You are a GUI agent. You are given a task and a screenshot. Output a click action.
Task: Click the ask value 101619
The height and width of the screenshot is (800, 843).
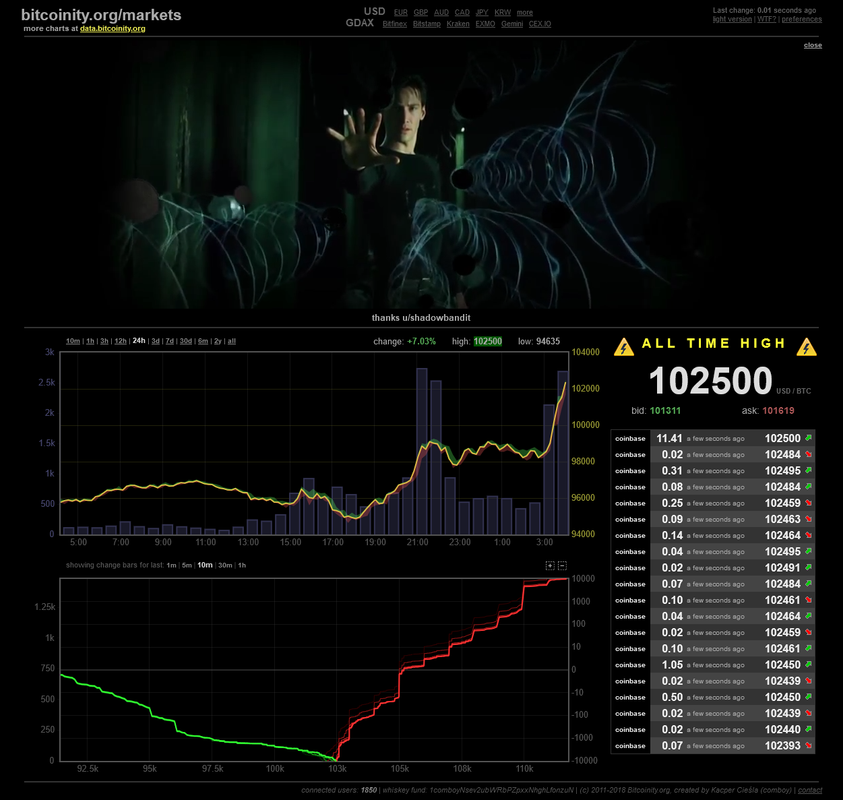point(778,411)
